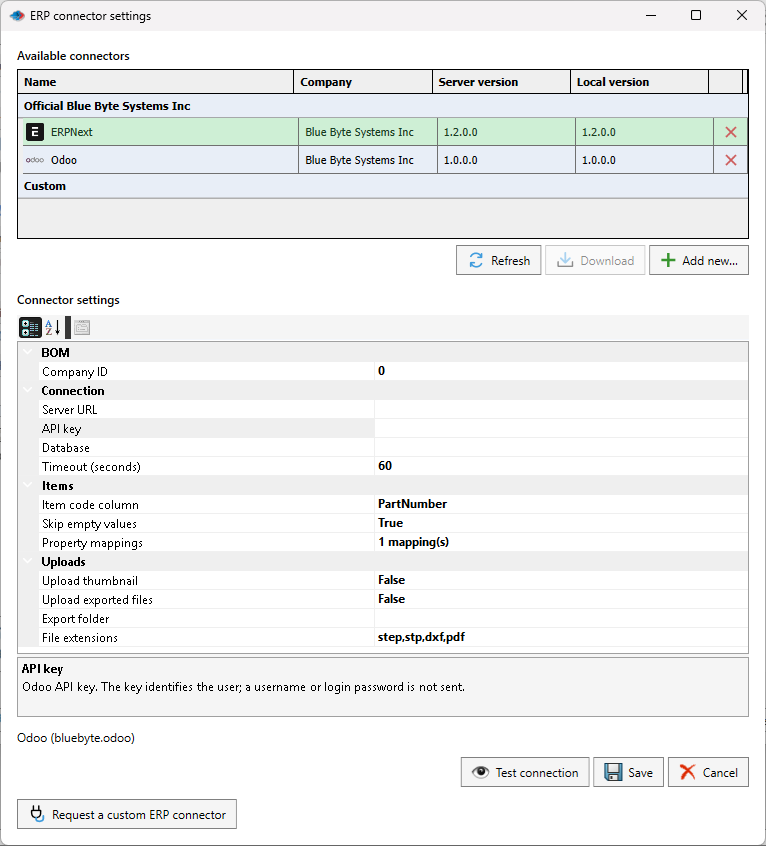The width and height of the screenshot is (766, 846).
Task: Toggle the Upload thumbnail False value
Action: tap(561, 581)
